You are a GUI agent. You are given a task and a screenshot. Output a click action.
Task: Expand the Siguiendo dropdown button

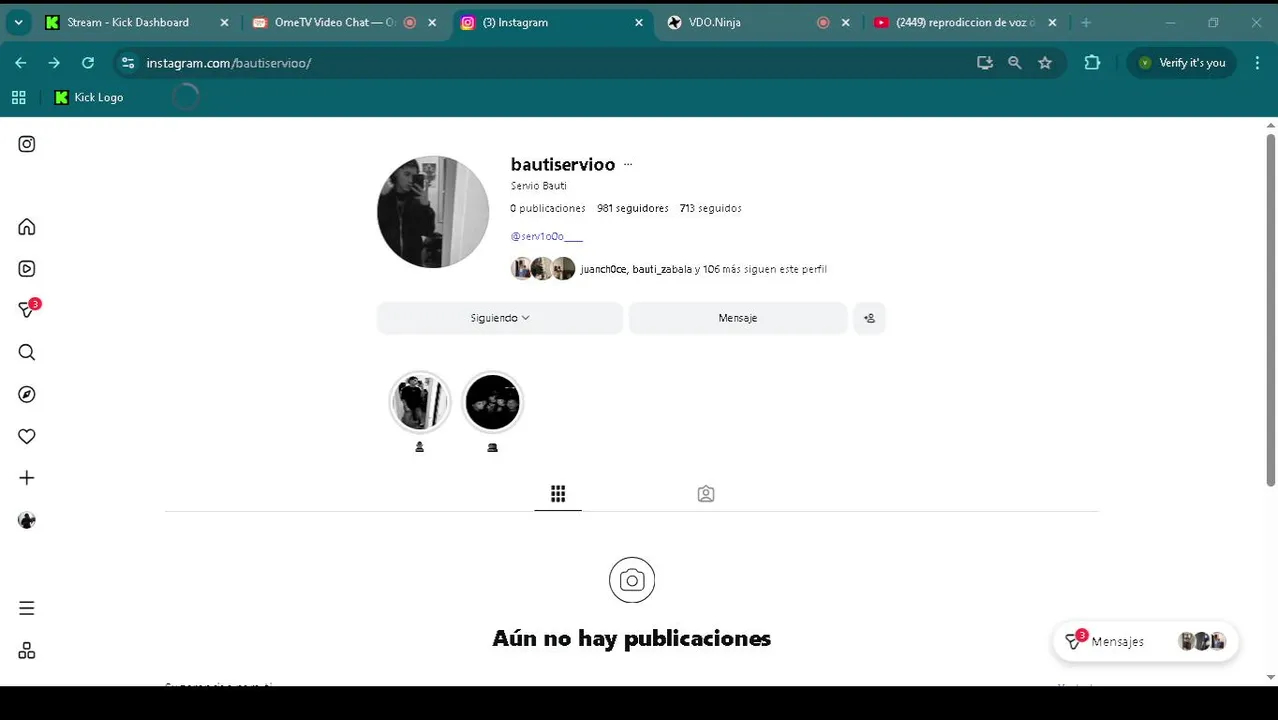(x=500, y=318)
